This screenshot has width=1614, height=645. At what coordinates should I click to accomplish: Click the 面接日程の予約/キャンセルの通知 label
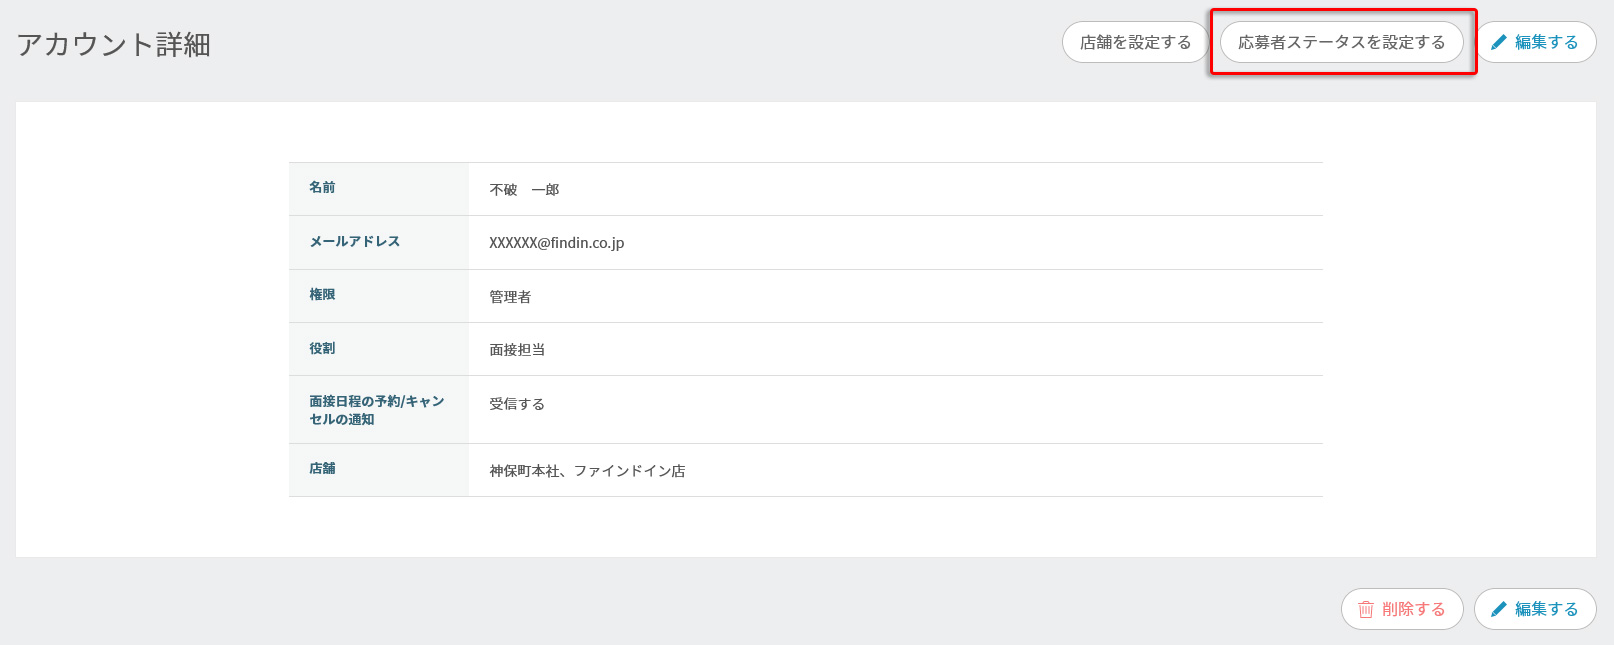[376, 410]
